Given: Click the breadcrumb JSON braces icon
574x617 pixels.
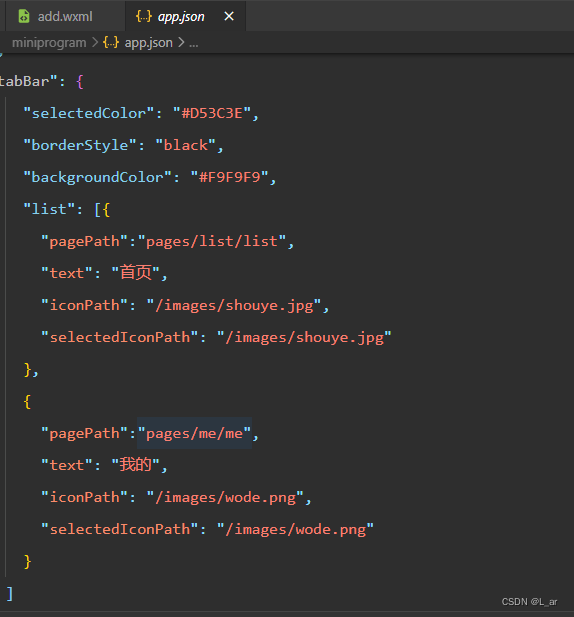Looking at the screenshot, I should [x=111, y=42].
